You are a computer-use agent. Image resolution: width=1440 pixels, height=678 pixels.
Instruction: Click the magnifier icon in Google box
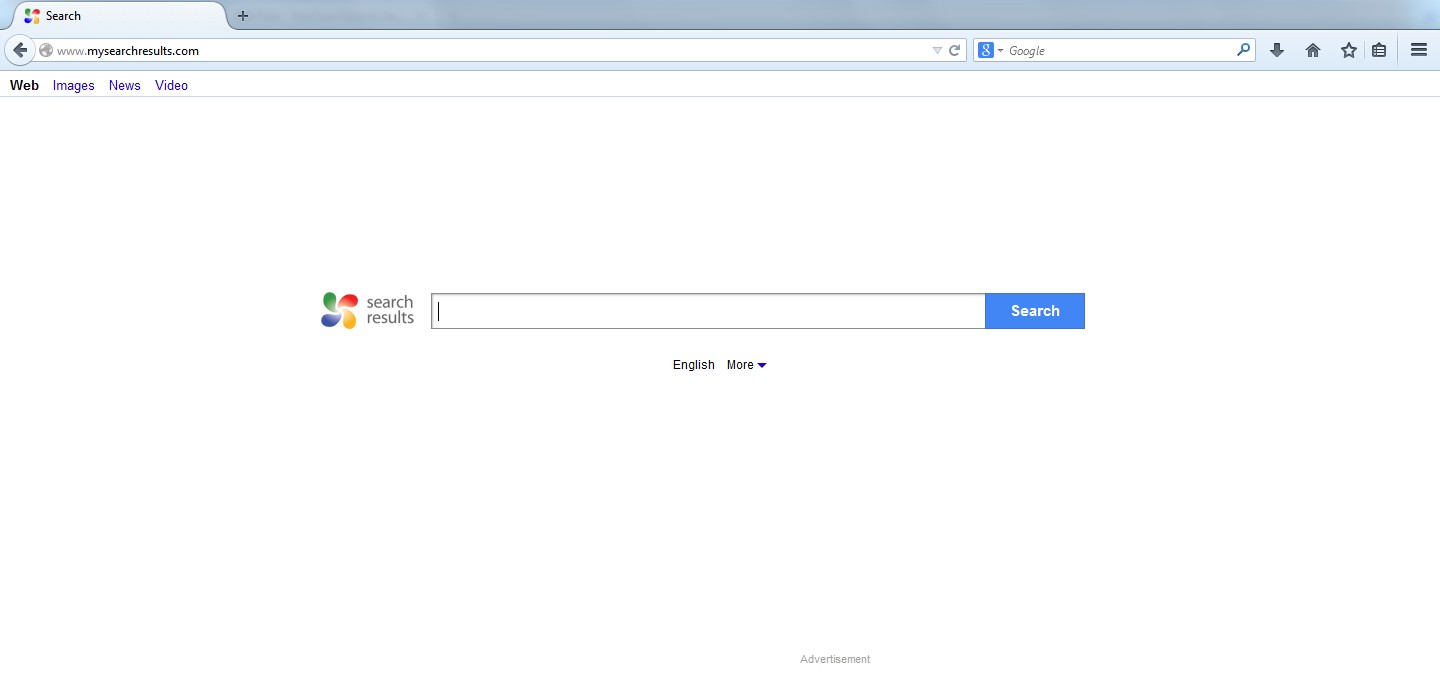click(x=1243, y=49)
